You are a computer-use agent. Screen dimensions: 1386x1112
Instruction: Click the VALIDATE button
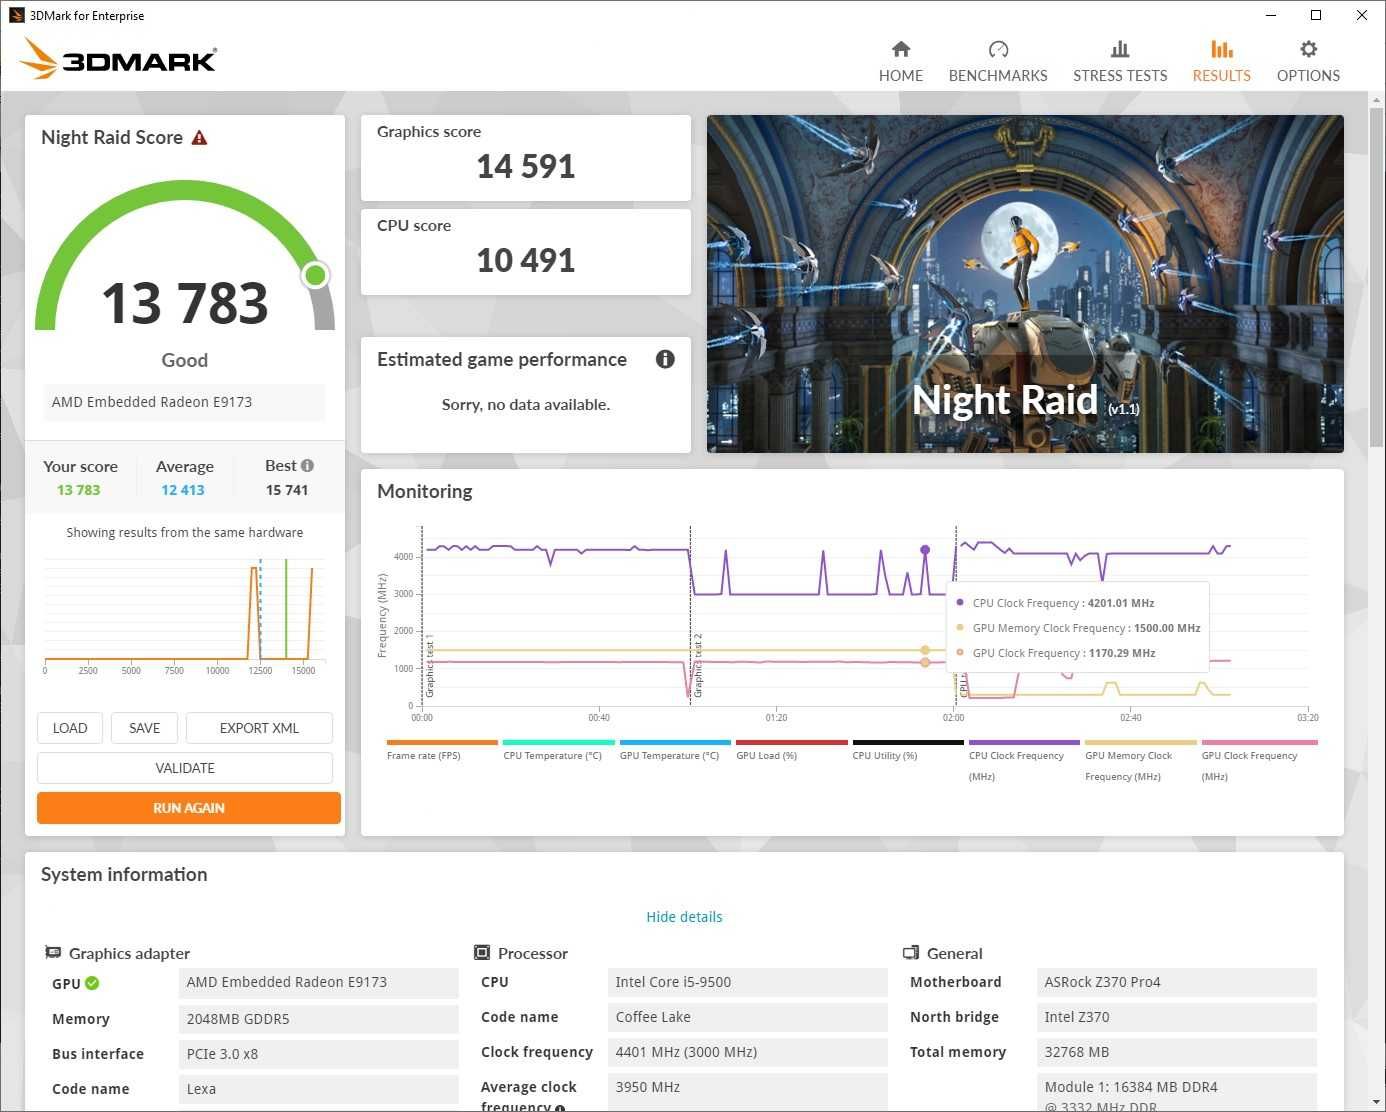click(x=185, y=768)
